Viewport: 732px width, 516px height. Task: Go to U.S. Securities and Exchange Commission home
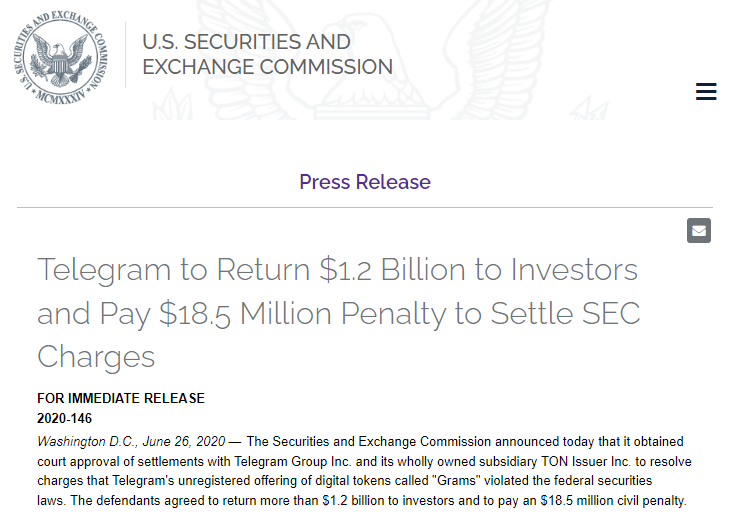pos(267,55)
